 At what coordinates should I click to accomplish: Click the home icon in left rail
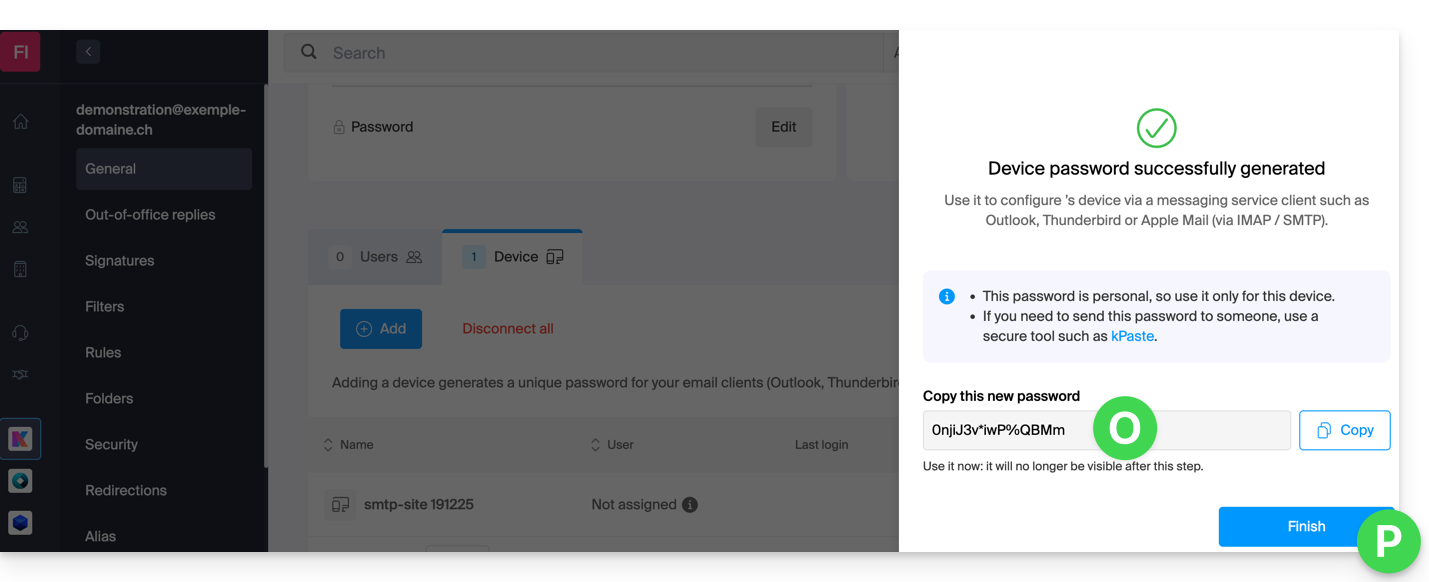pyautogui.click(x=20, y=122)
